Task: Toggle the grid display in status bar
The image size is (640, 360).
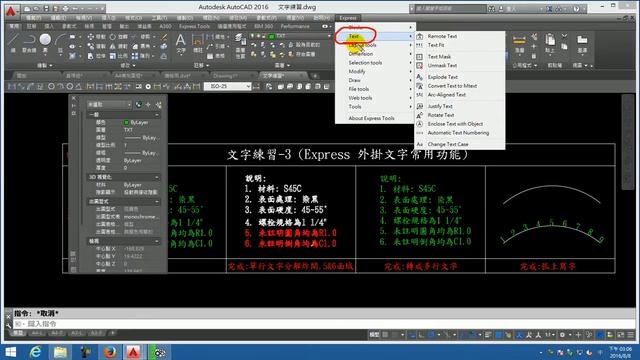Action: (385, 335)
